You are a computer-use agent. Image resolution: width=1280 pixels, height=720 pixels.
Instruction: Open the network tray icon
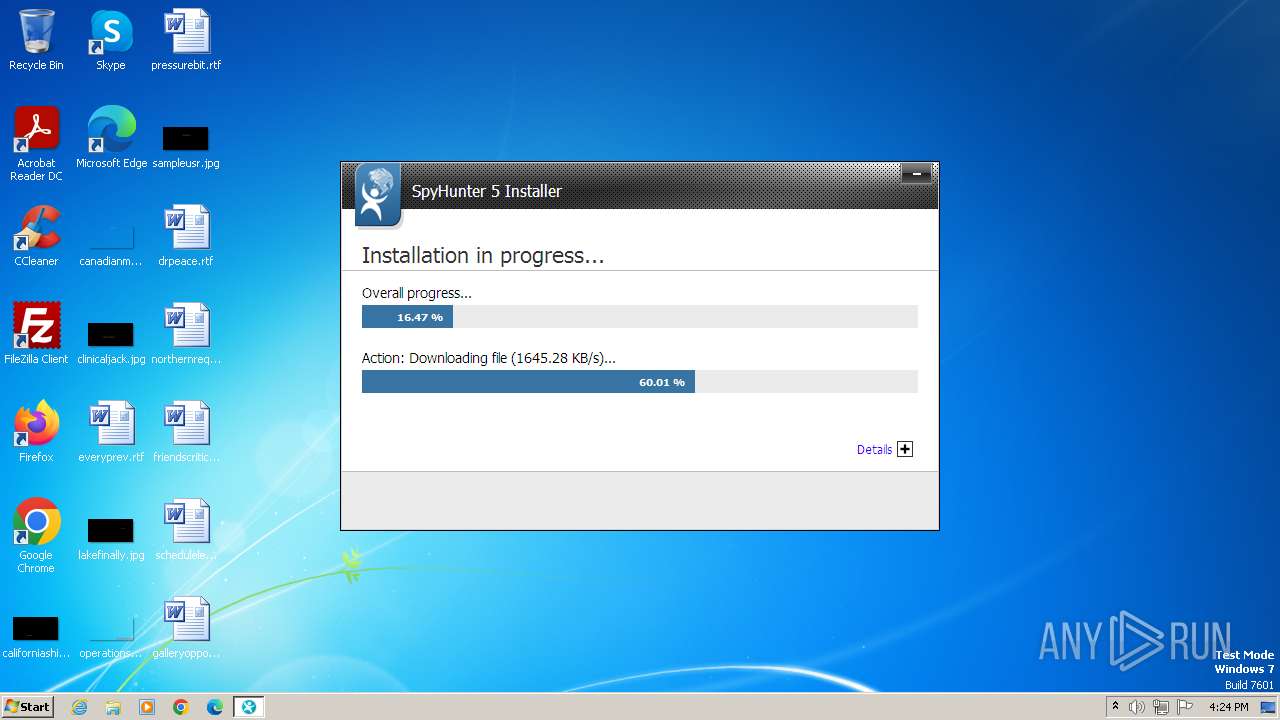(1161, 707)
